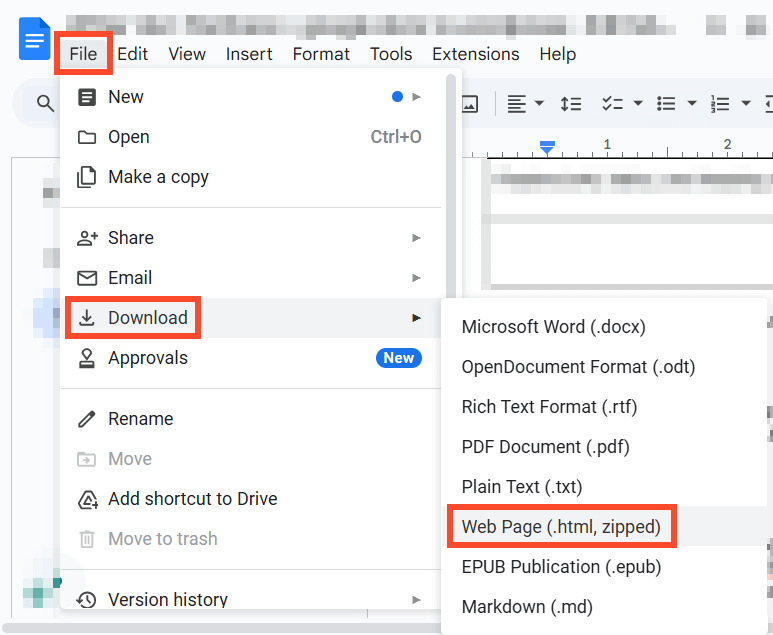Click the insert image toolbar icon
Image resolution: width=773 pixels, height=635 pixels.
[x=469, y=104]
